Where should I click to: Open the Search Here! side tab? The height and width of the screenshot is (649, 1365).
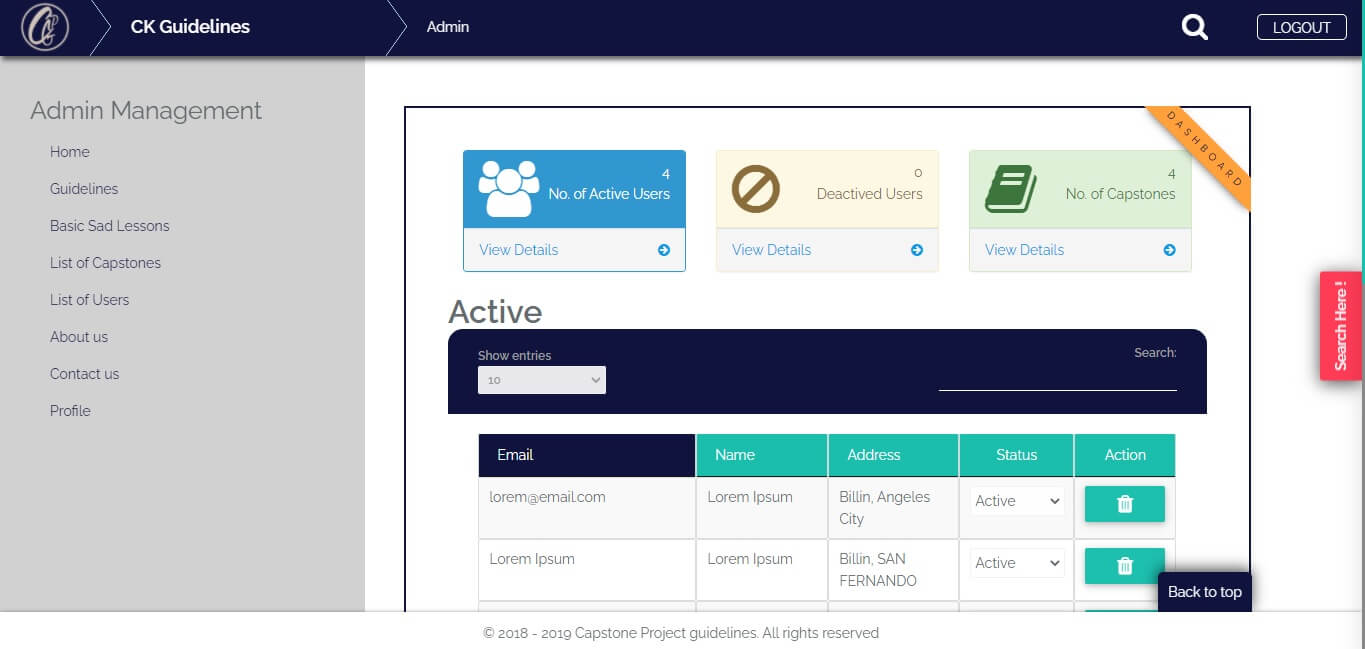click(x=1341, y=326)
